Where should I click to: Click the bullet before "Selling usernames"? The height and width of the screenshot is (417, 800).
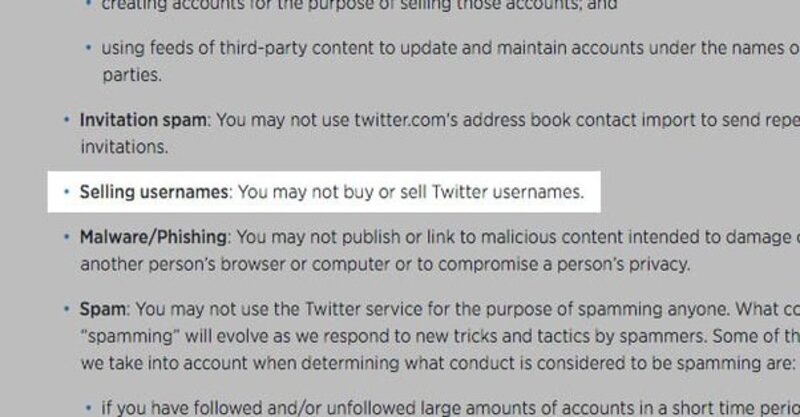coord(67,191)
